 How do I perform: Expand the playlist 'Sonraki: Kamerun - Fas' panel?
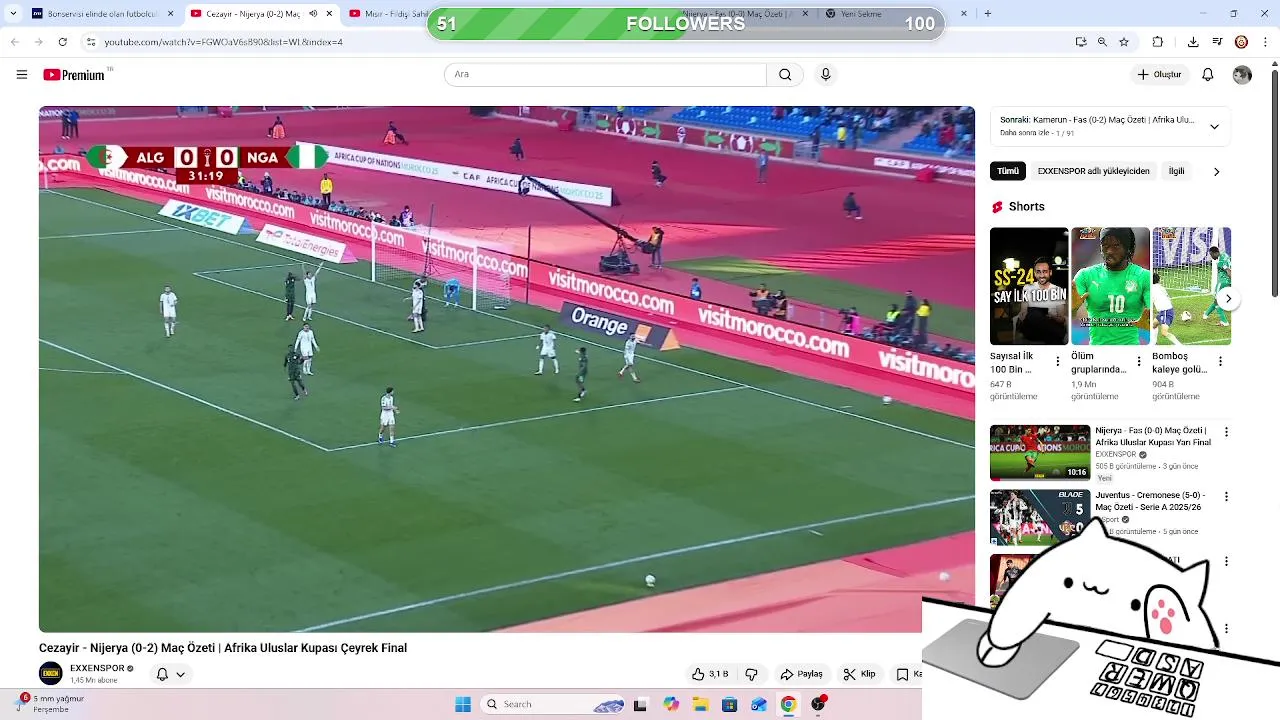[x=1110, y=126]
